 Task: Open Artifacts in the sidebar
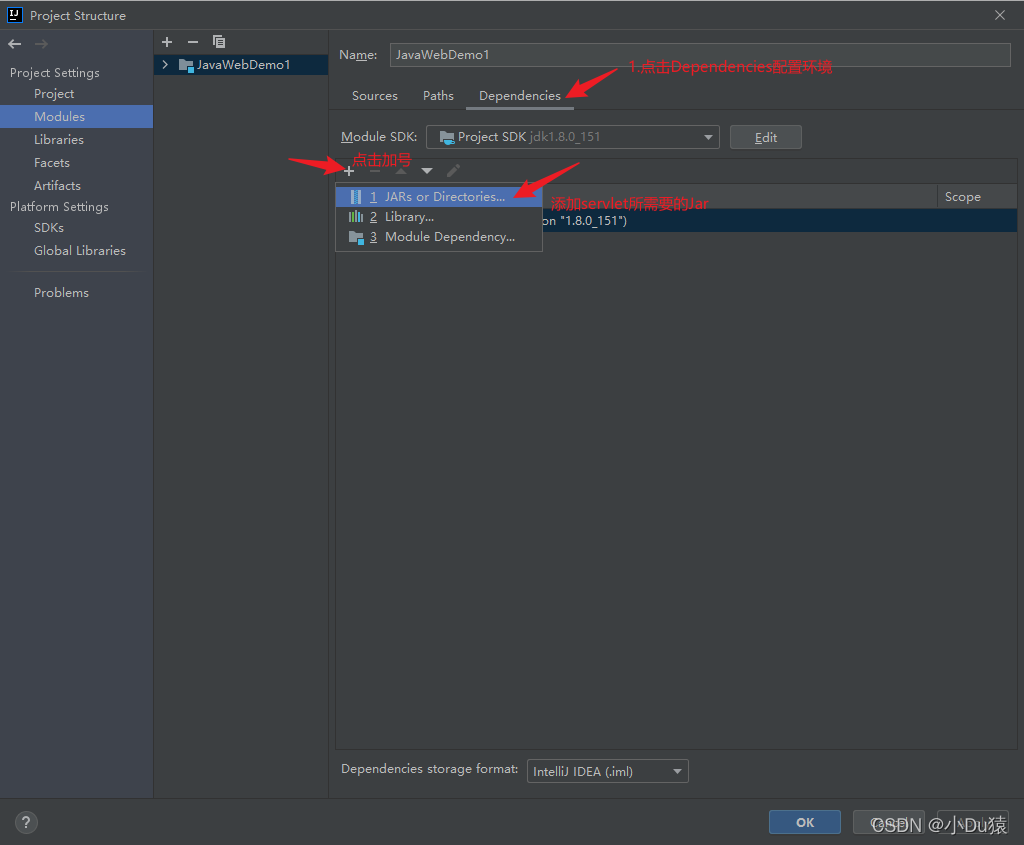coord(76,185)
